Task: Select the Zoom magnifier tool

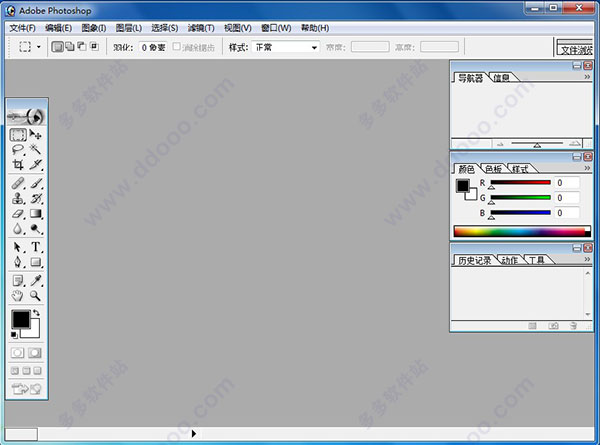Action: click(x=36, y=296)
